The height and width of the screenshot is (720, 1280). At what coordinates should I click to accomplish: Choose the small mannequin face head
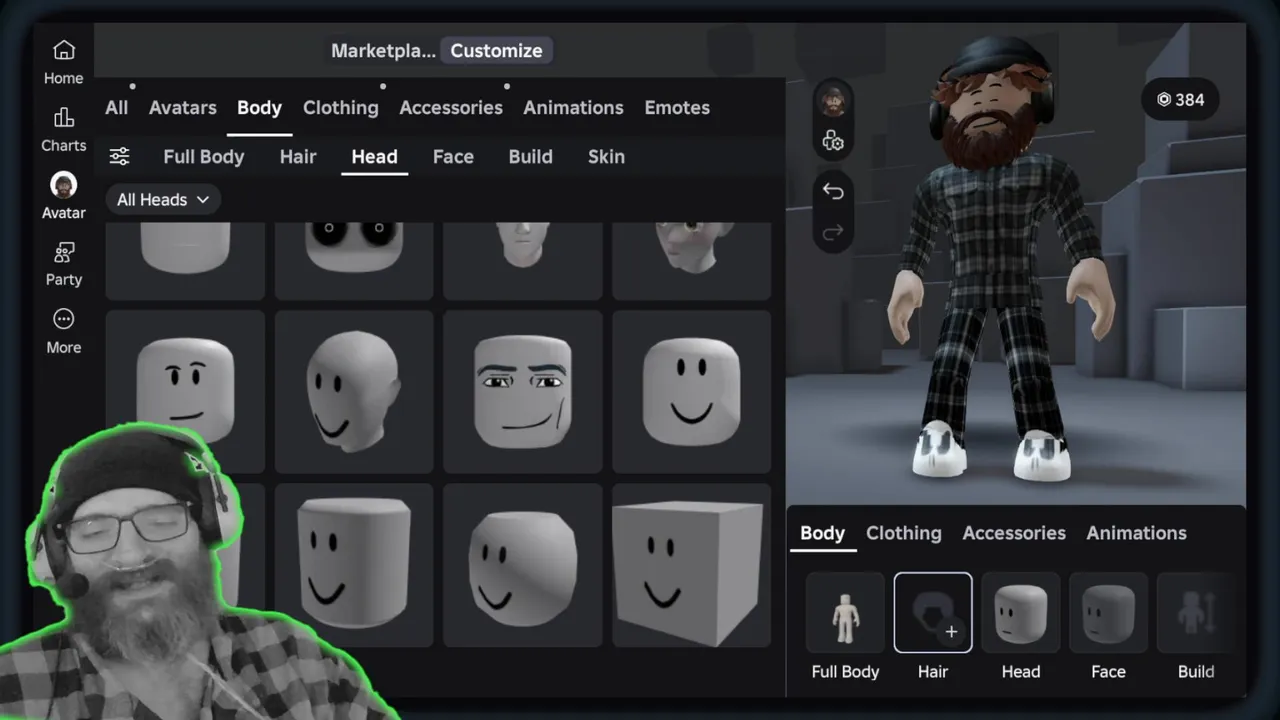tap(523, 260)
